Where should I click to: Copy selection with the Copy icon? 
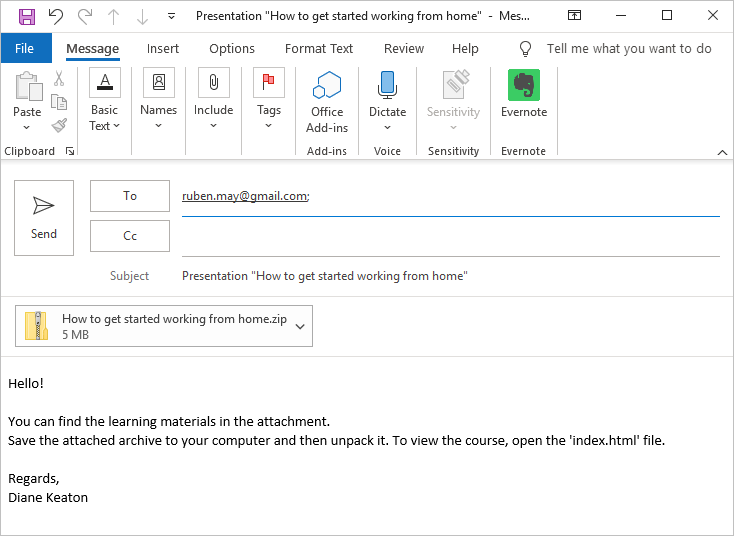coord(59,102)
